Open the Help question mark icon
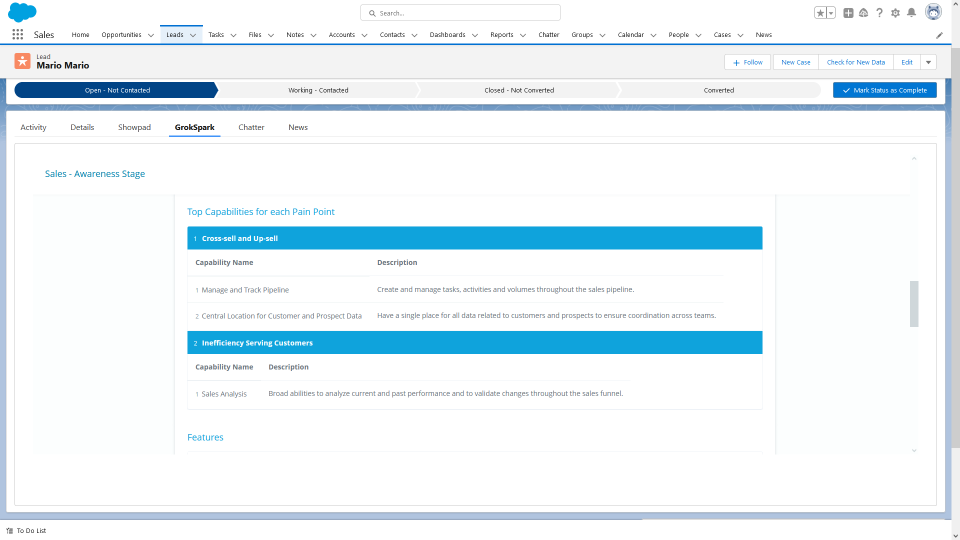Viewport: 960px width, 540px height. [879, 13]
